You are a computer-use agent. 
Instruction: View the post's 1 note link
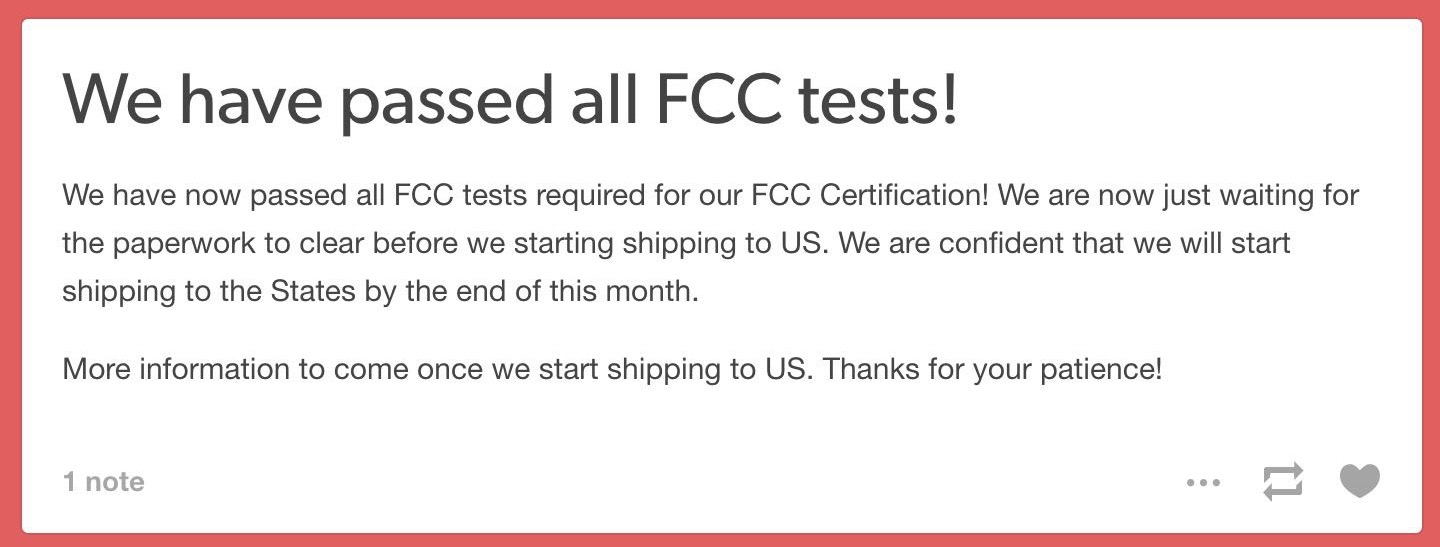tap(104, 482)
